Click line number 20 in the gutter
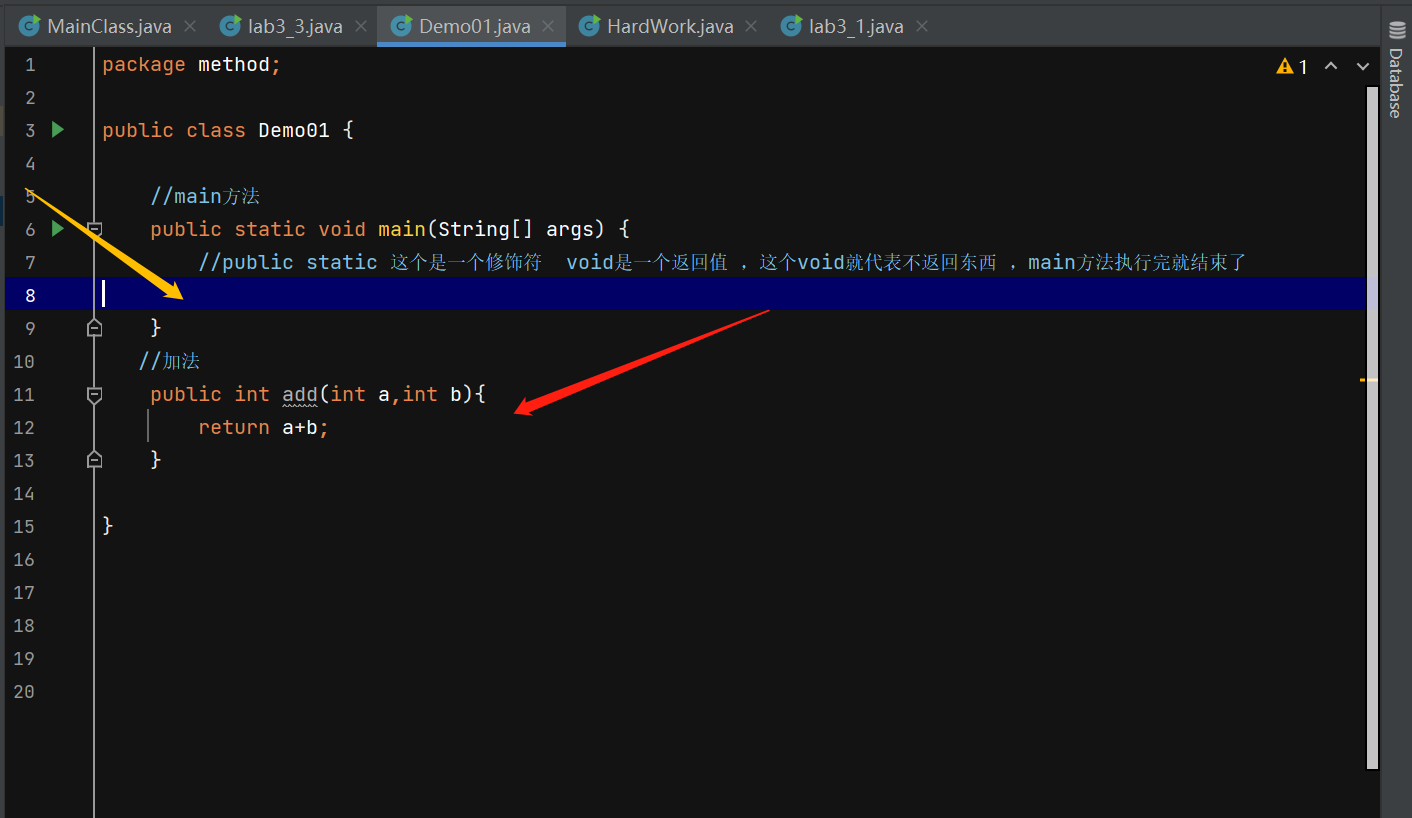1412x818 pixels. point(24,691)
